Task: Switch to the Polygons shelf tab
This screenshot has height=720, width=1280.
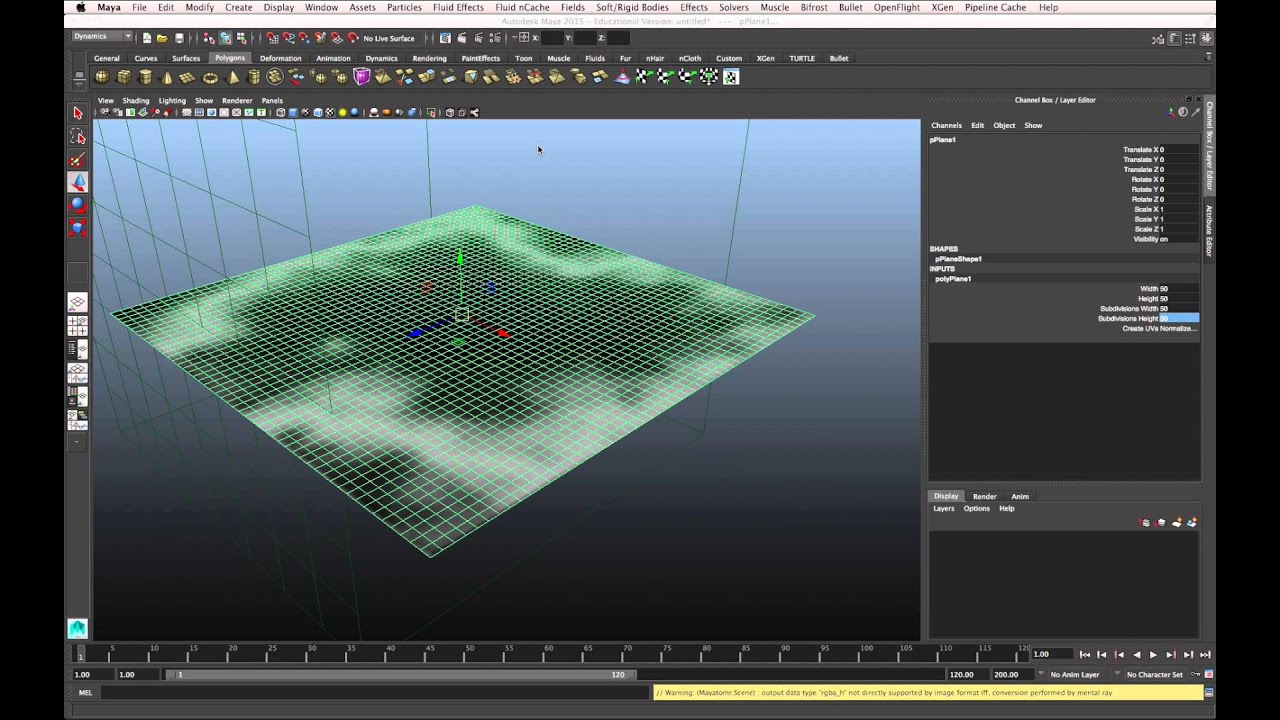Action: [229, 58]
